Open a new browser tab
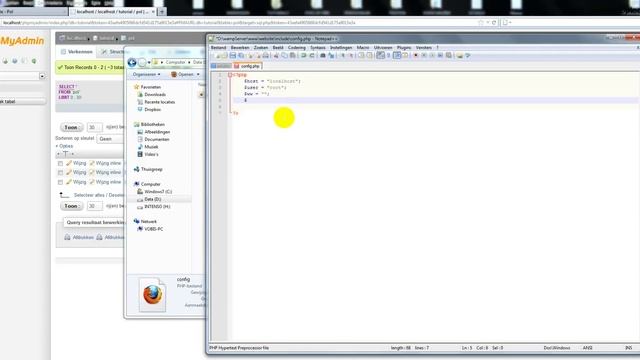640x360 pixels. (x=162, y=12)
